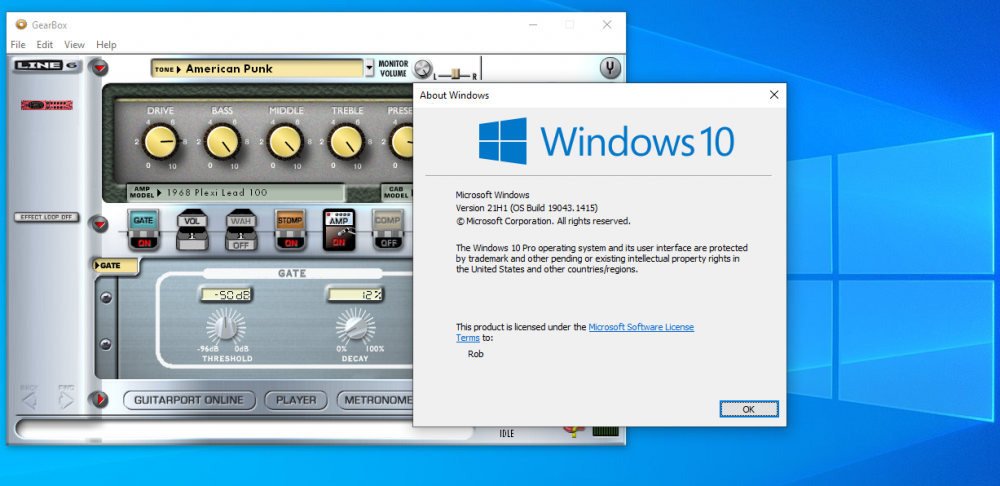
Task: Open the Microsoft Software License link
Action: [641, 327]
